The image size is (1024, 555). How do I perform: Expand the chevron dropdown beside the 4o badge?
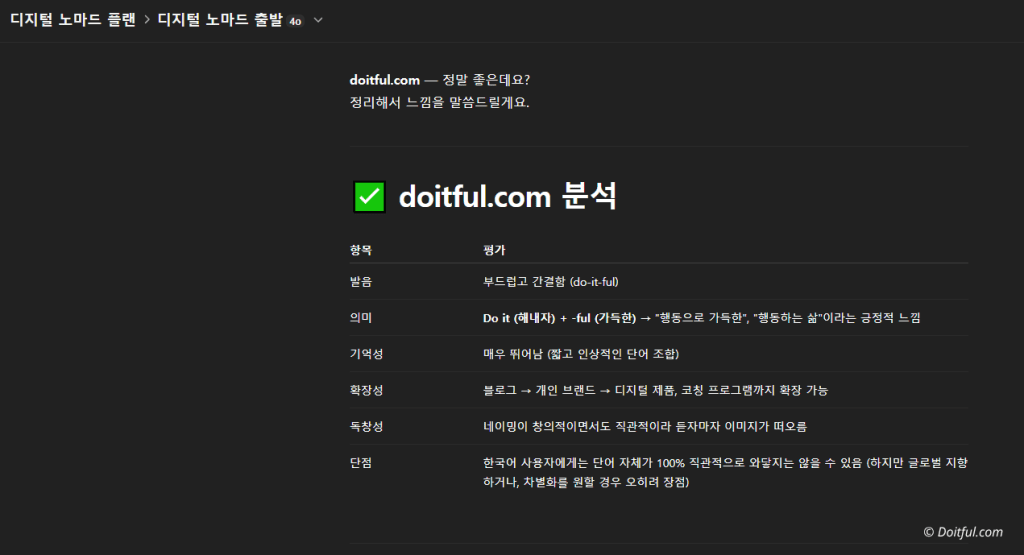[318, 20]
